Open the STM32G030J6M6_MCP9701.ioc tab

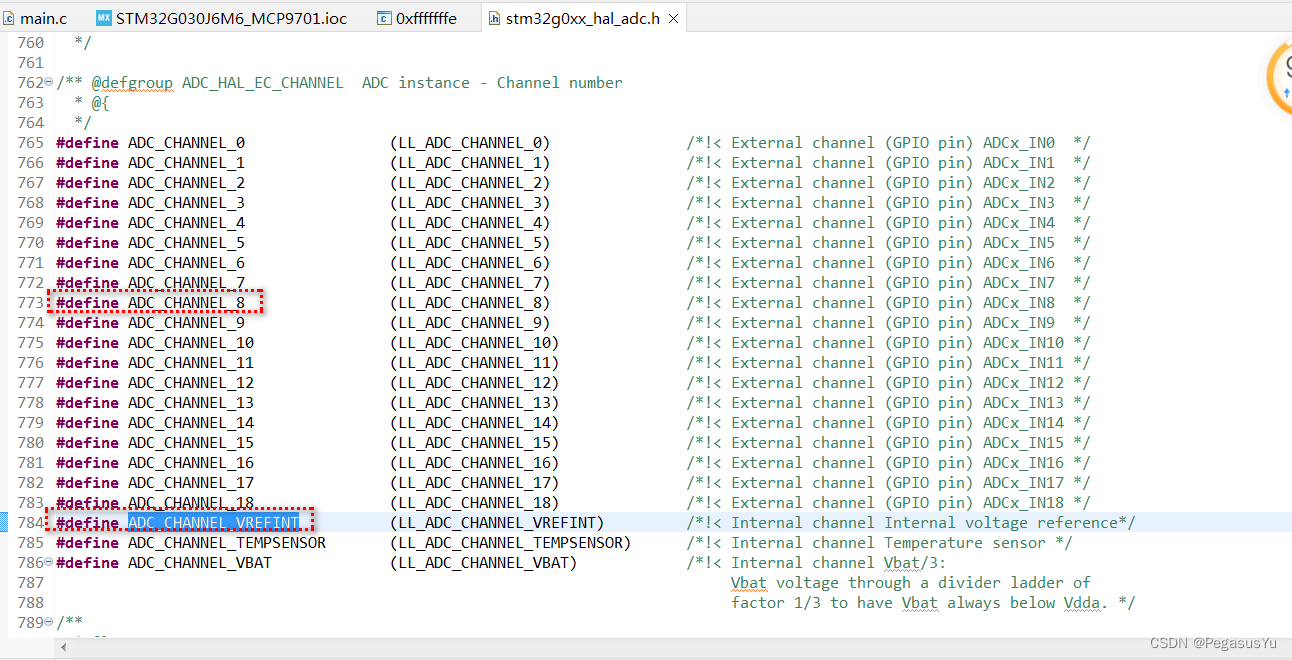(x=221, y=18)
